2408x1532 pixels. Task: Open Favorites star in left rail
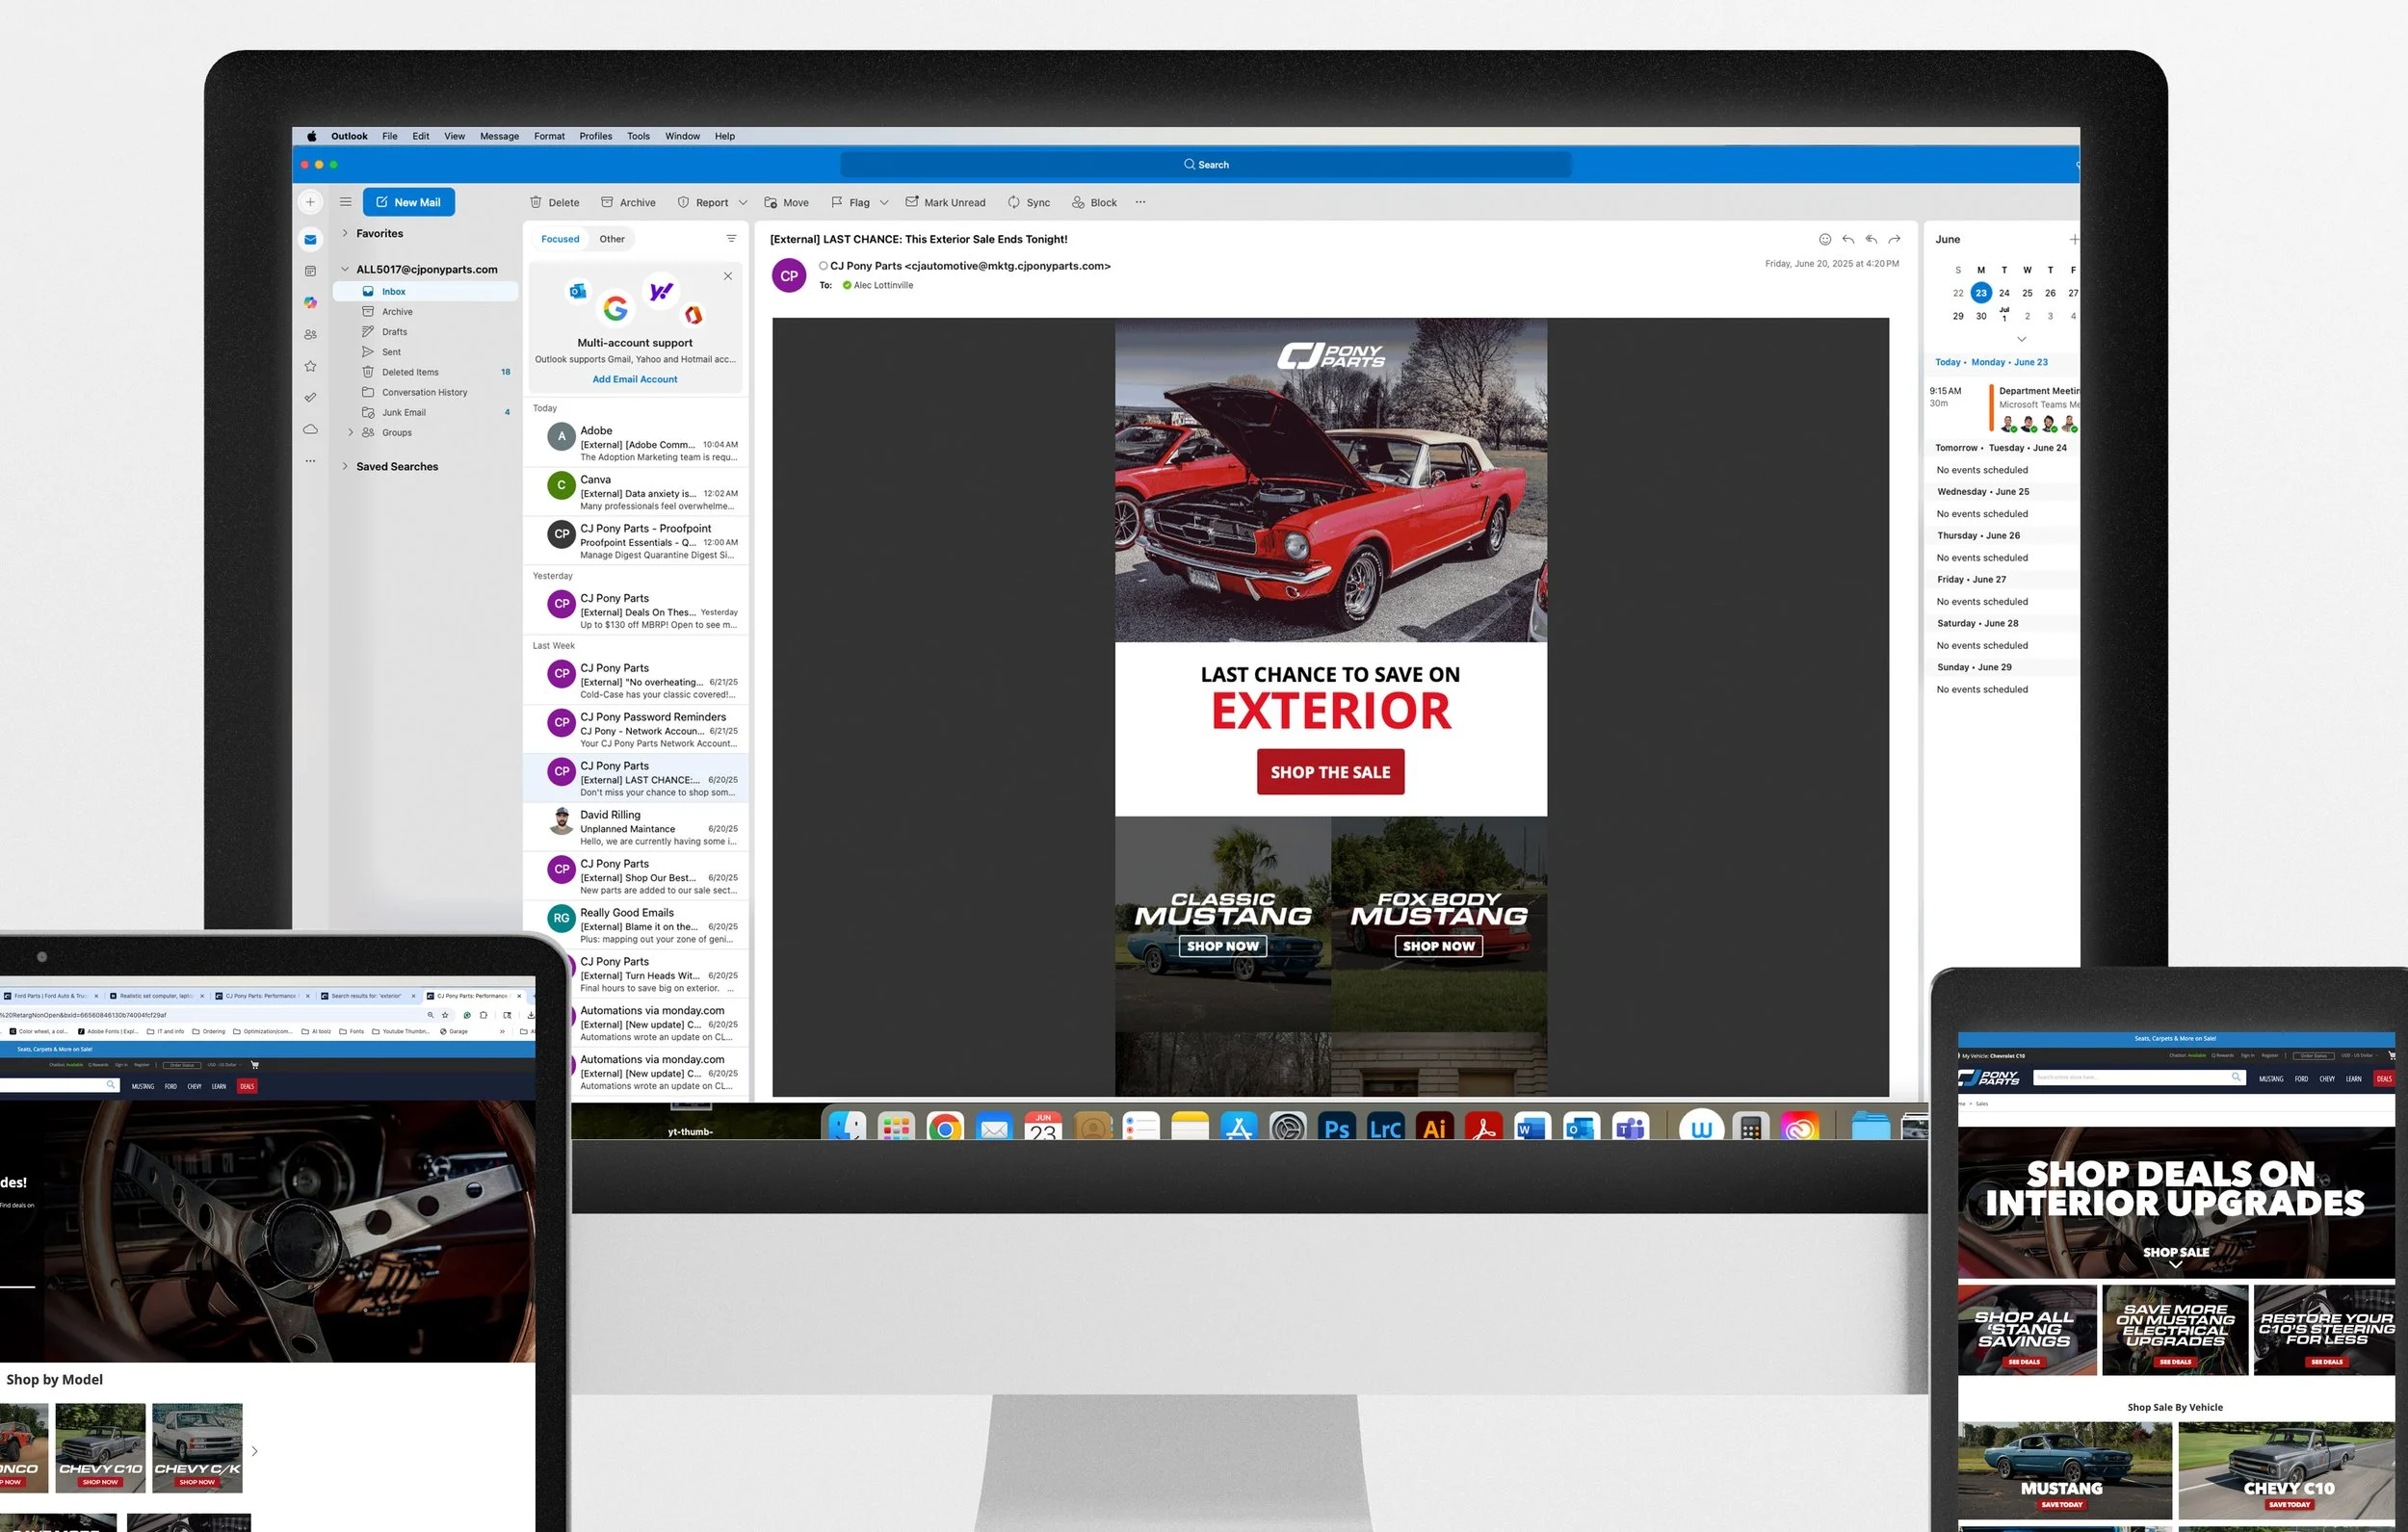(310, 366)
